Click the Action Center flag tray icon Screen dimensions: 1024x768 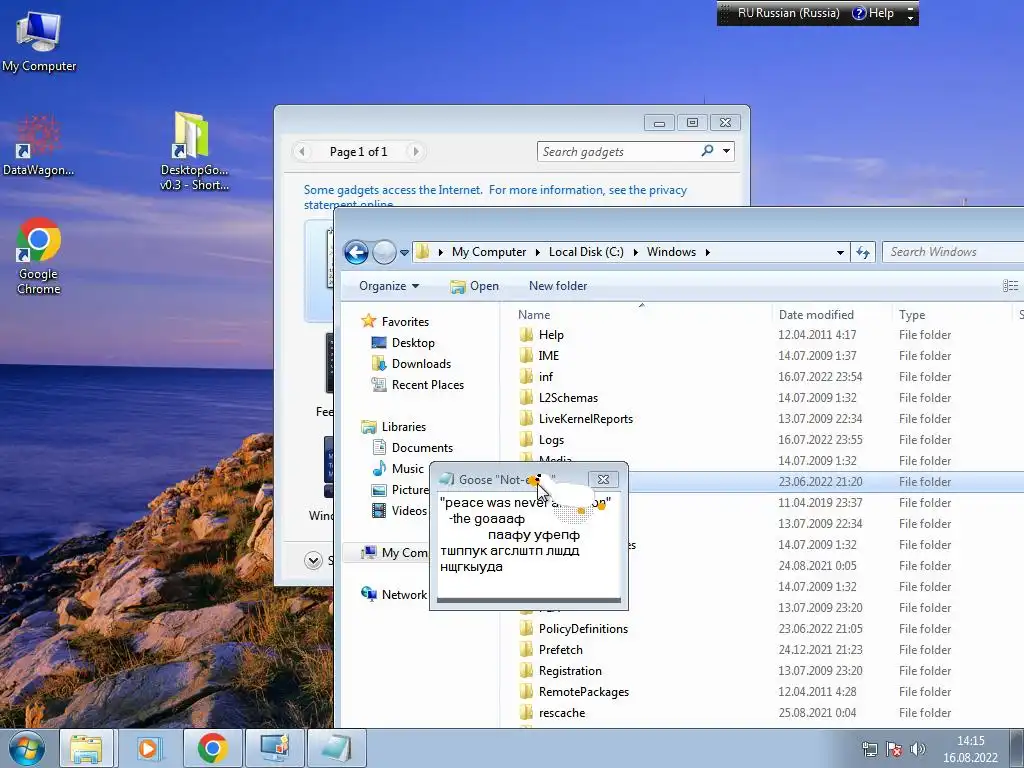click(x=894, y=749)
